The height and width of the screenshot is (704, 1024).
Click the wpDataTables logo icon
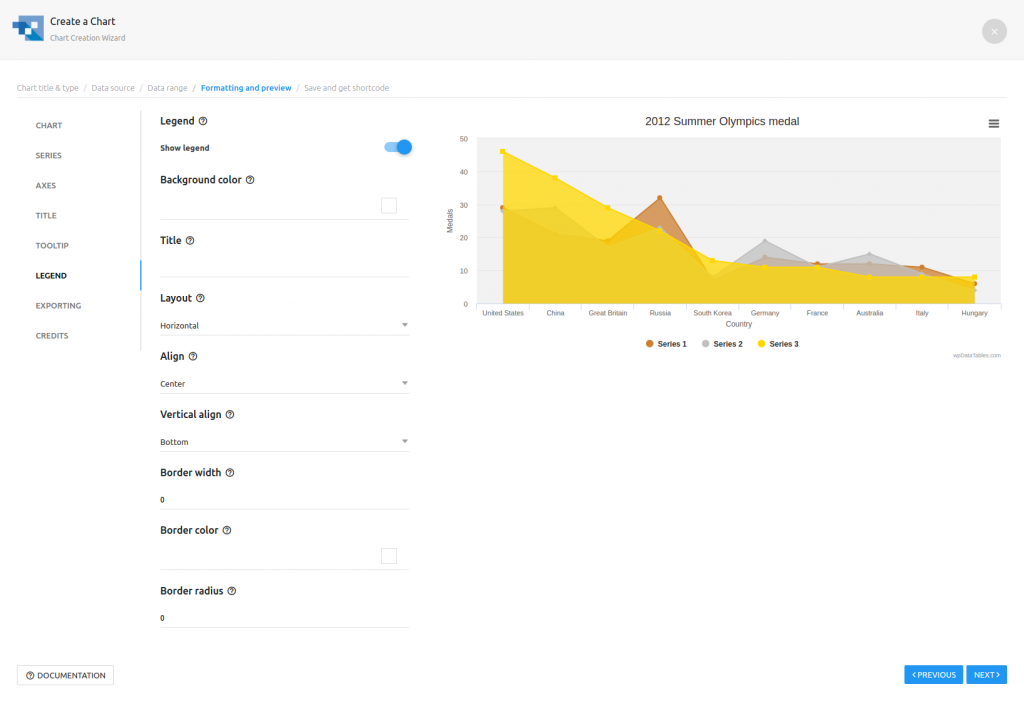click(x=28, y=29)
